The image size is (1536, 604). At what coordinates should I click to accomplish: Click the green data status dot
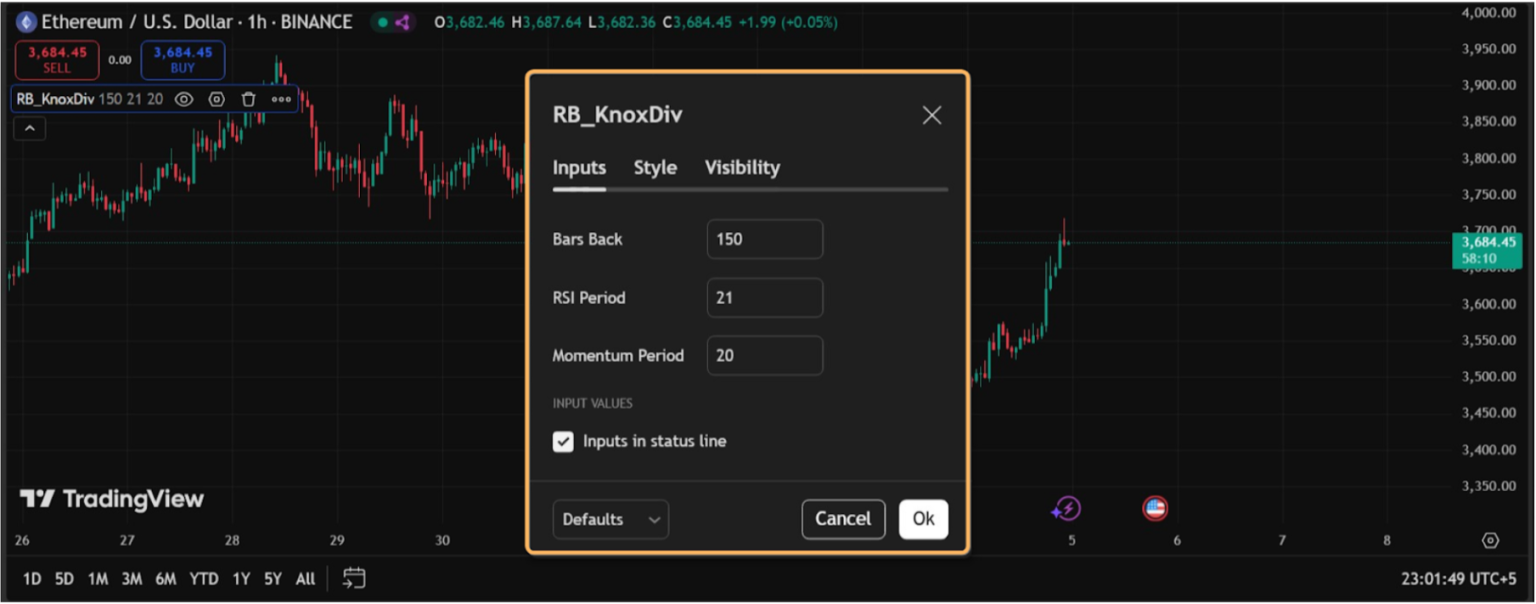[x=382, y=22]
